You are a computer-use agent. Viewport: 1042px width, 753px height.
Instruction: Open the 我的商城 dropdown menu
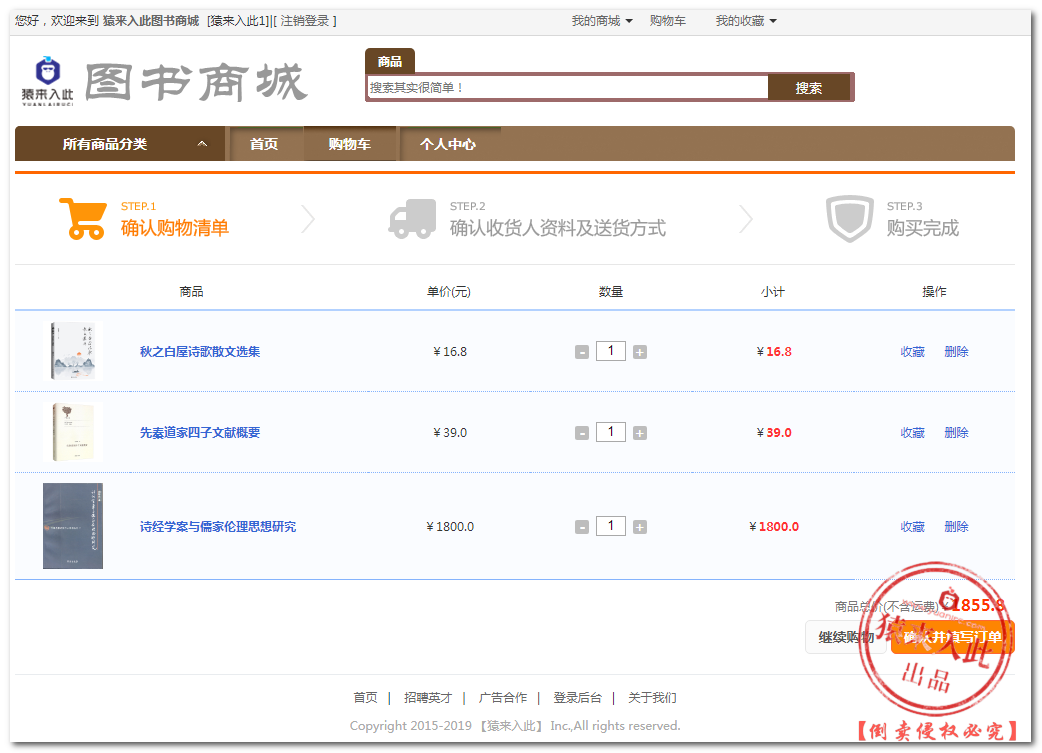601,21
